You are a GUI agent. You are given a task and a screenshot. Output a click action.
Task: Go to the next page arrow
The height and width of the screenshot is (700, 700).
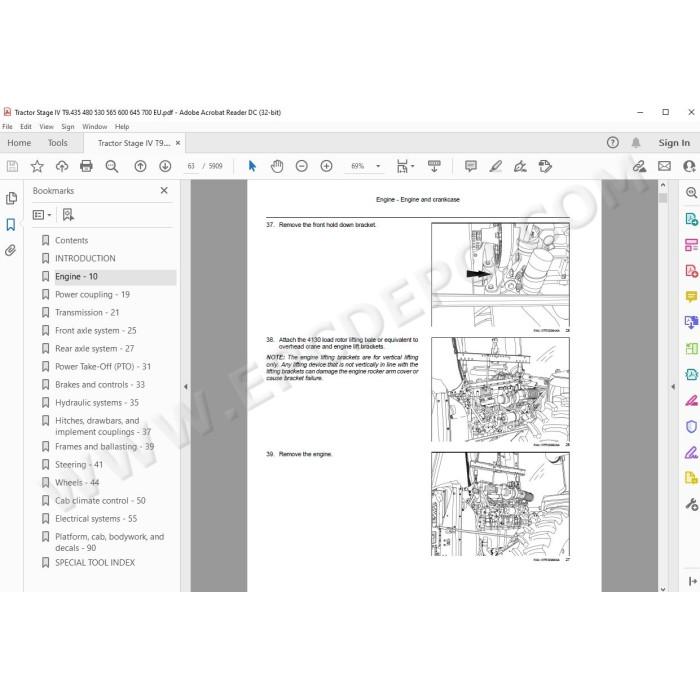[165, 167]
